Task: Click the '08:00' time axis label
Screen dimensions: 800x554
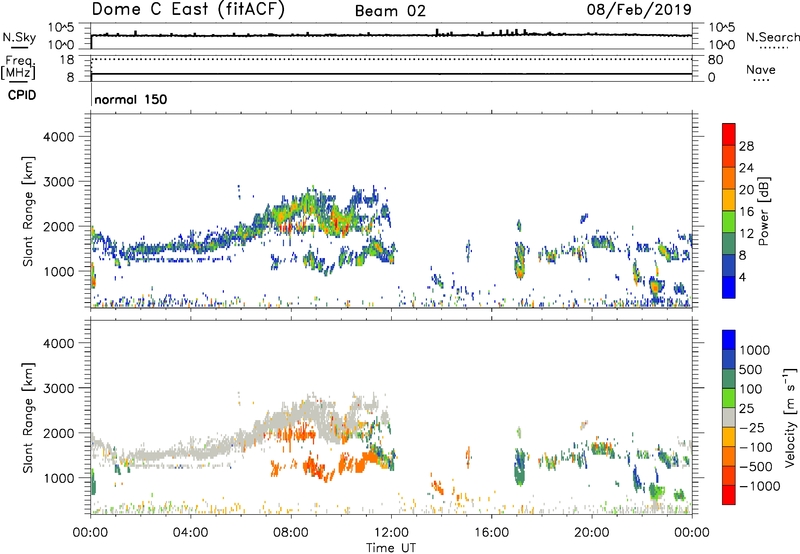Action: click(291, 533)
